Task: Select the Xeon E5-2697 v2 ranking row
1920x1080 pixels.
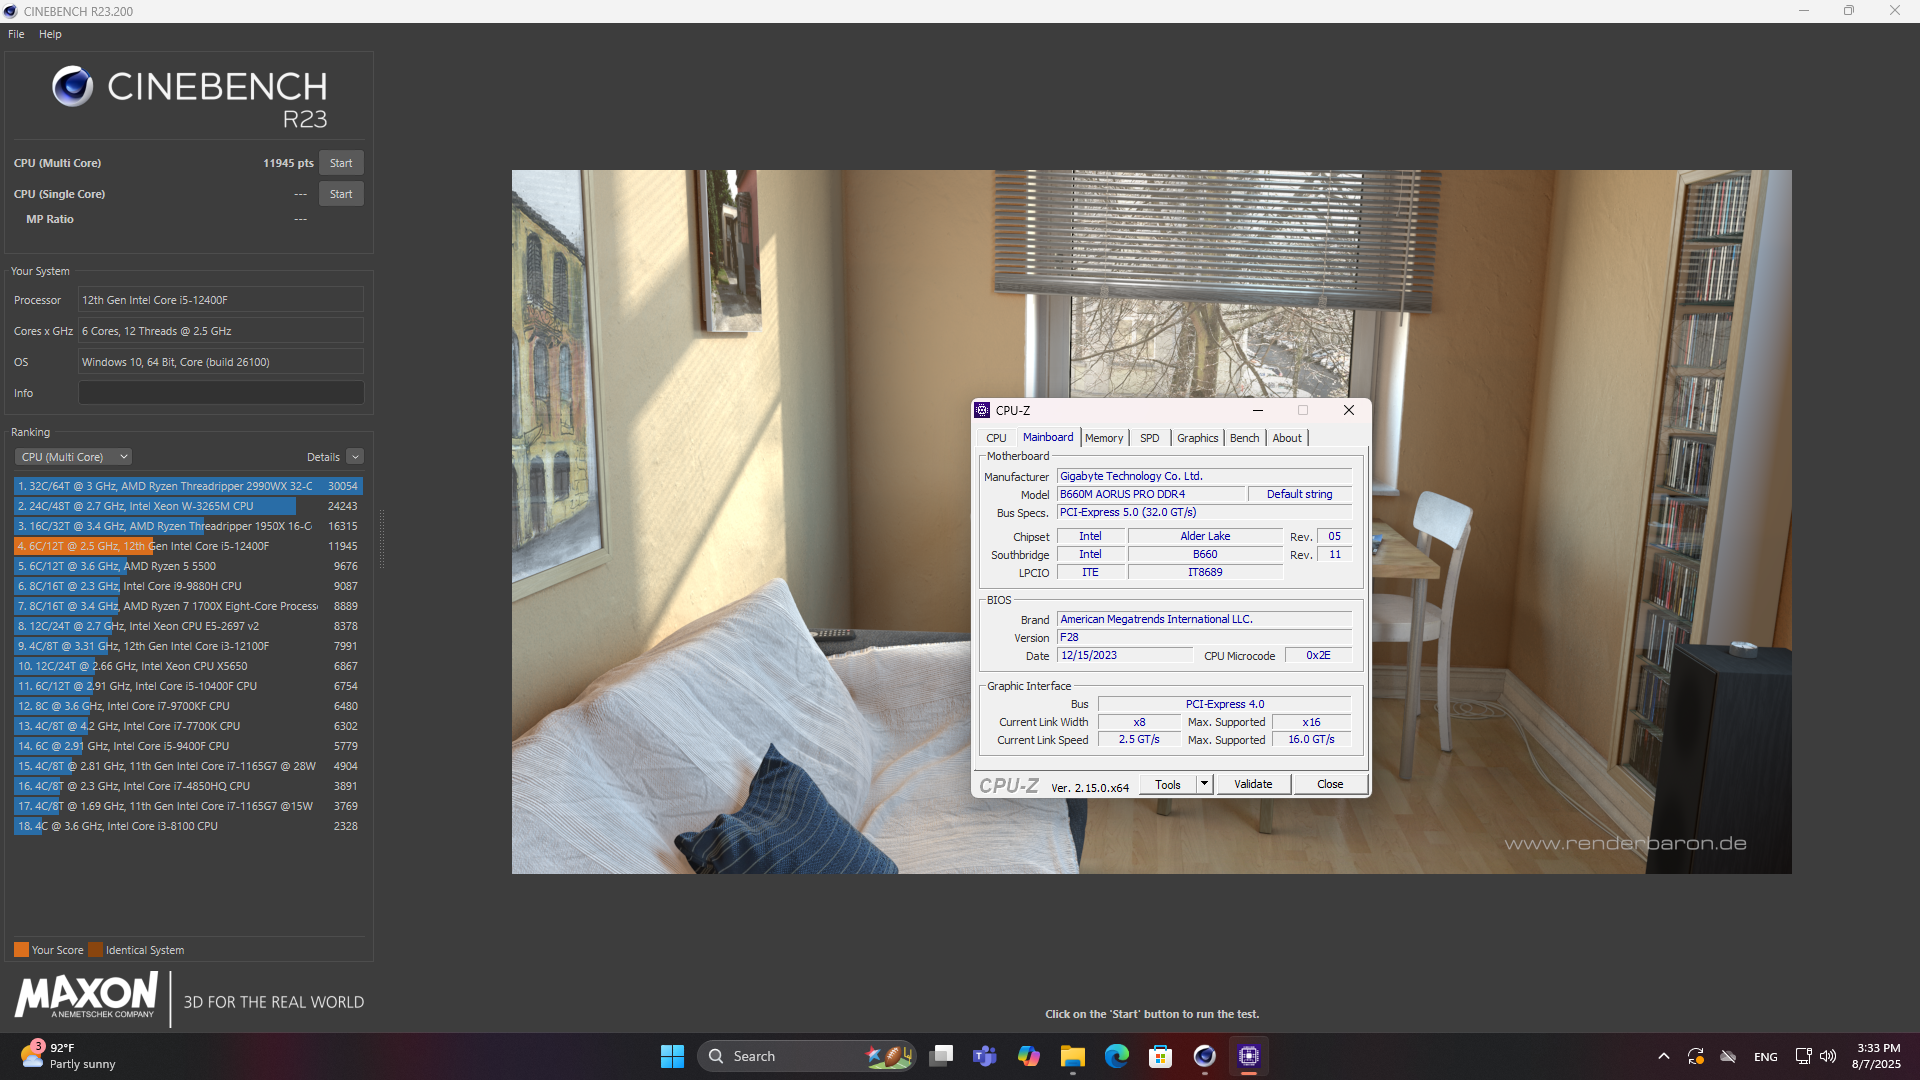Action: (188, 626)
